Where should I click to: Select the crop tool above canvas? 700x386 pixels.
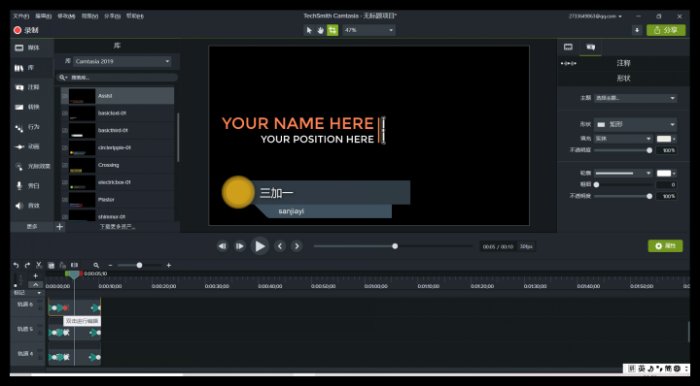tap(332, 30)
